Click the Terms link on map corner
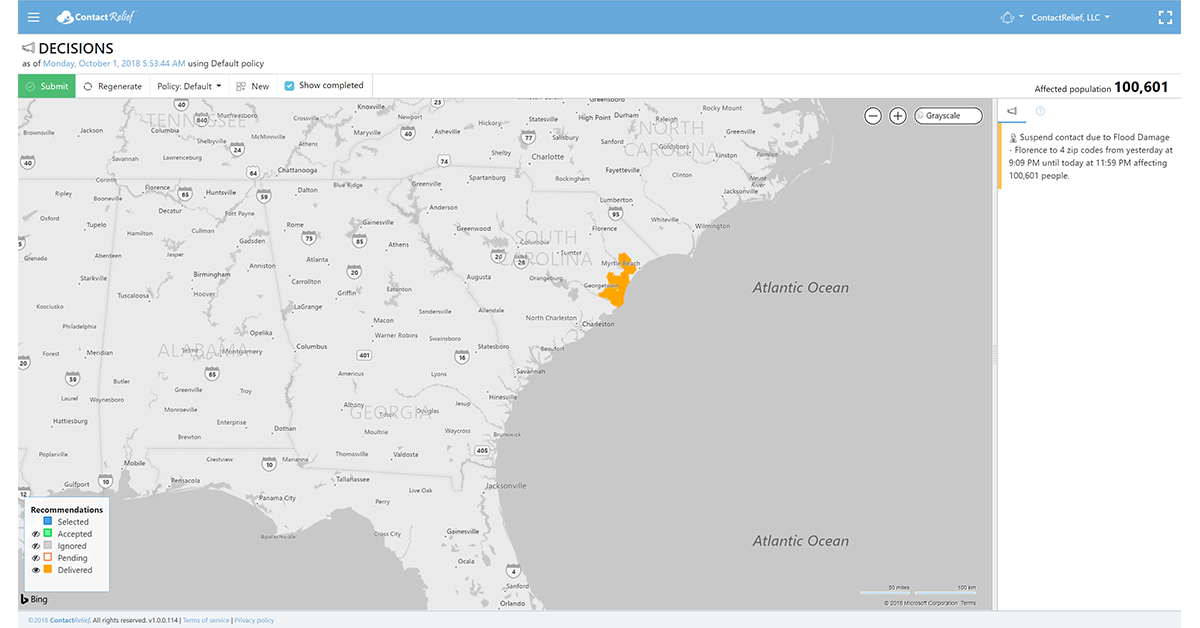The height and width of the screenshot is (628, 1200). tap(968, 603)
